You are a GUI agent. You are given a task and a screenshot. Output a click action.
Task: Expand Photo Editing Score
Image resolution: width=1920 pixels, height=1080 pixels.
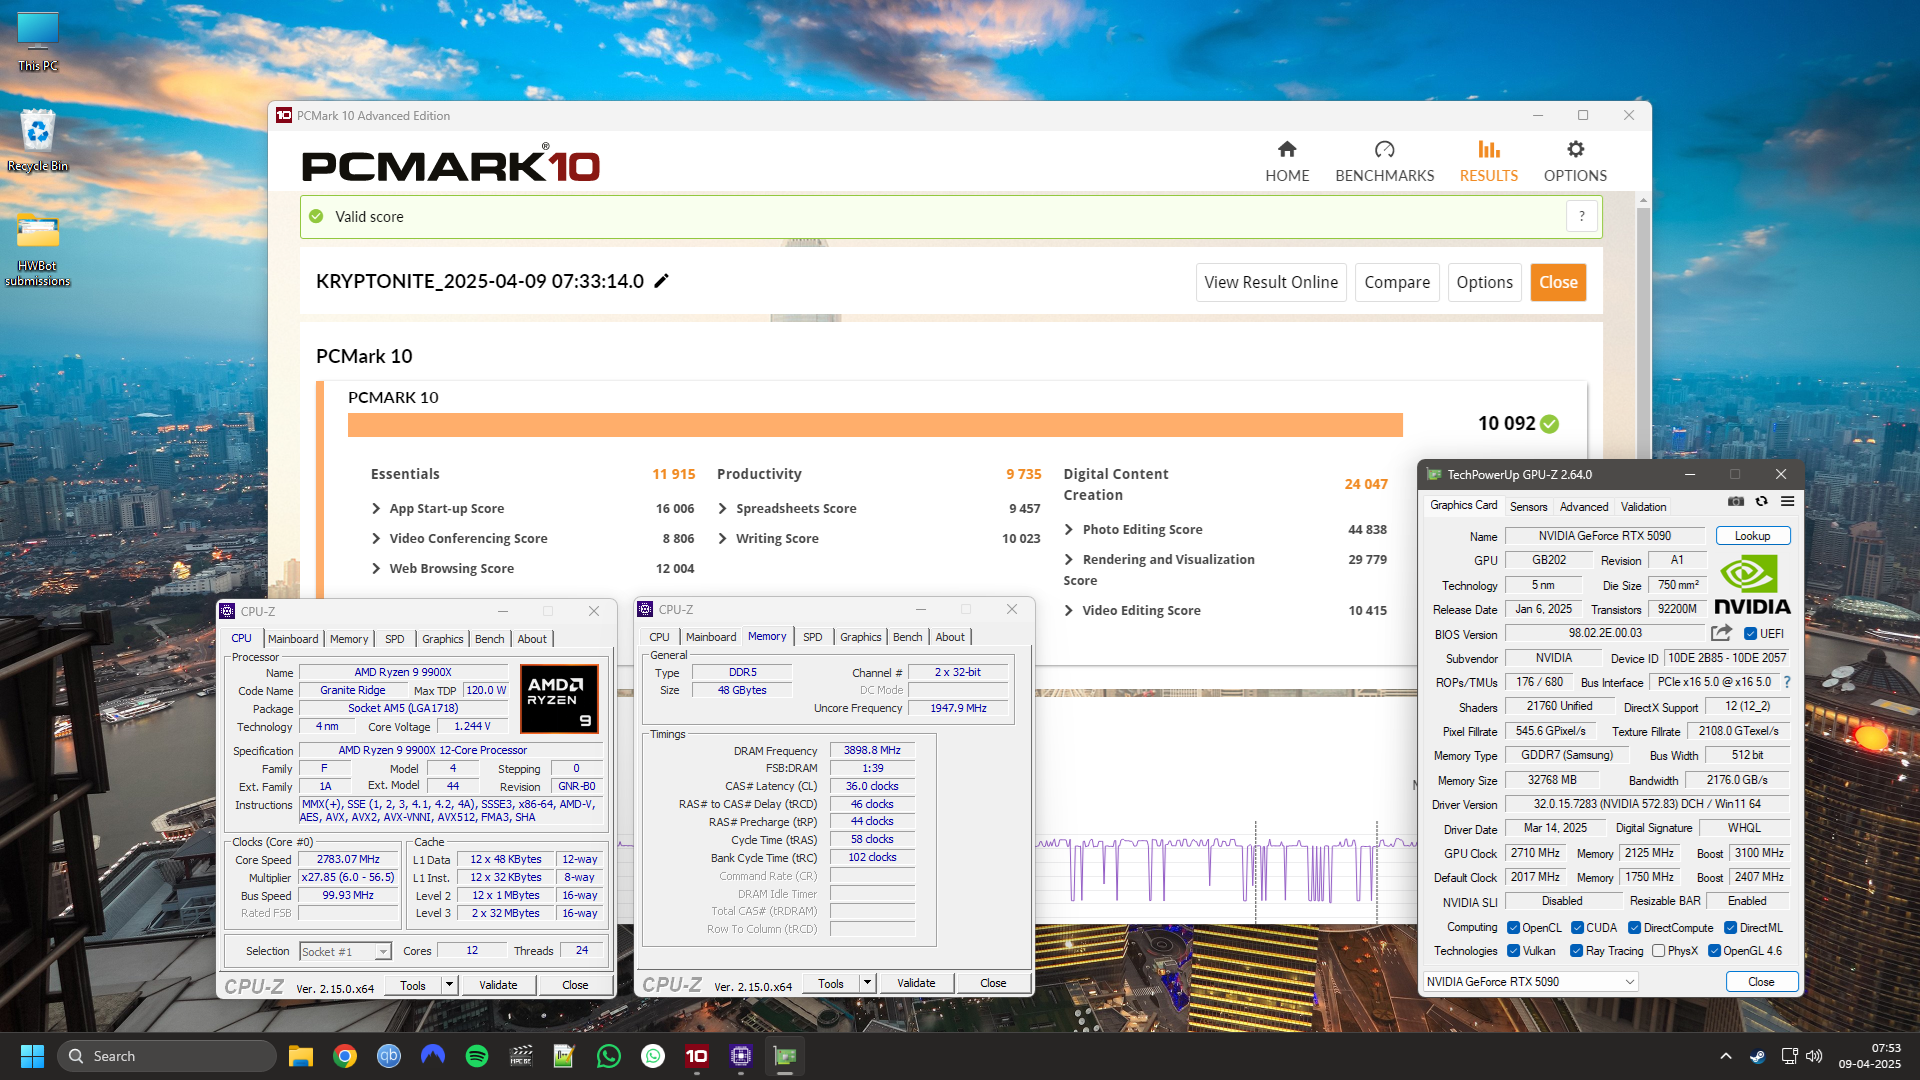pyautogui.click(x=1069, y=529)
